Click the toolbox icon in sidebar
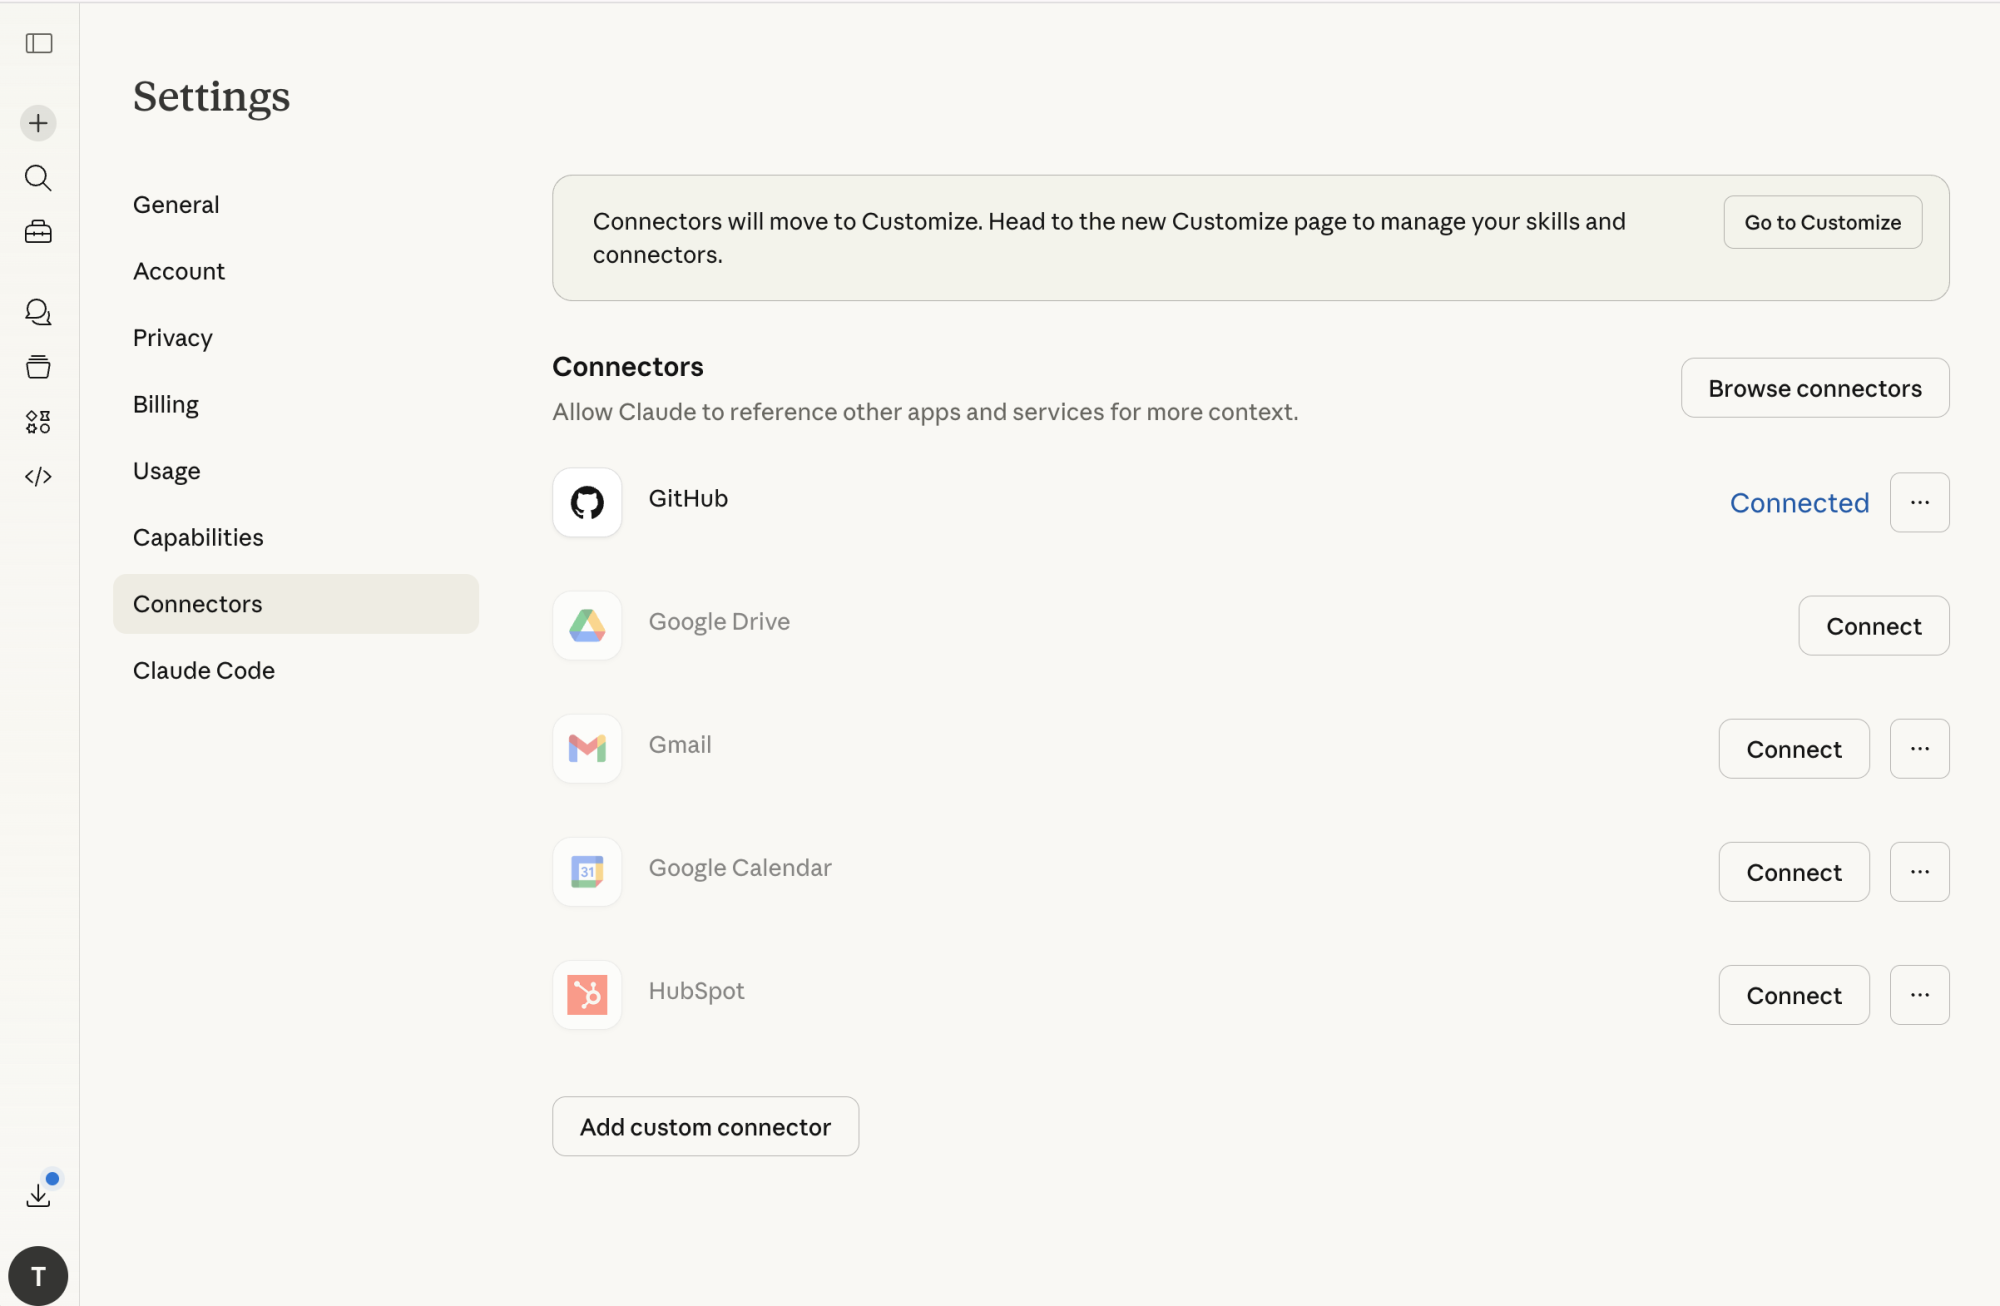 point(38,232)
